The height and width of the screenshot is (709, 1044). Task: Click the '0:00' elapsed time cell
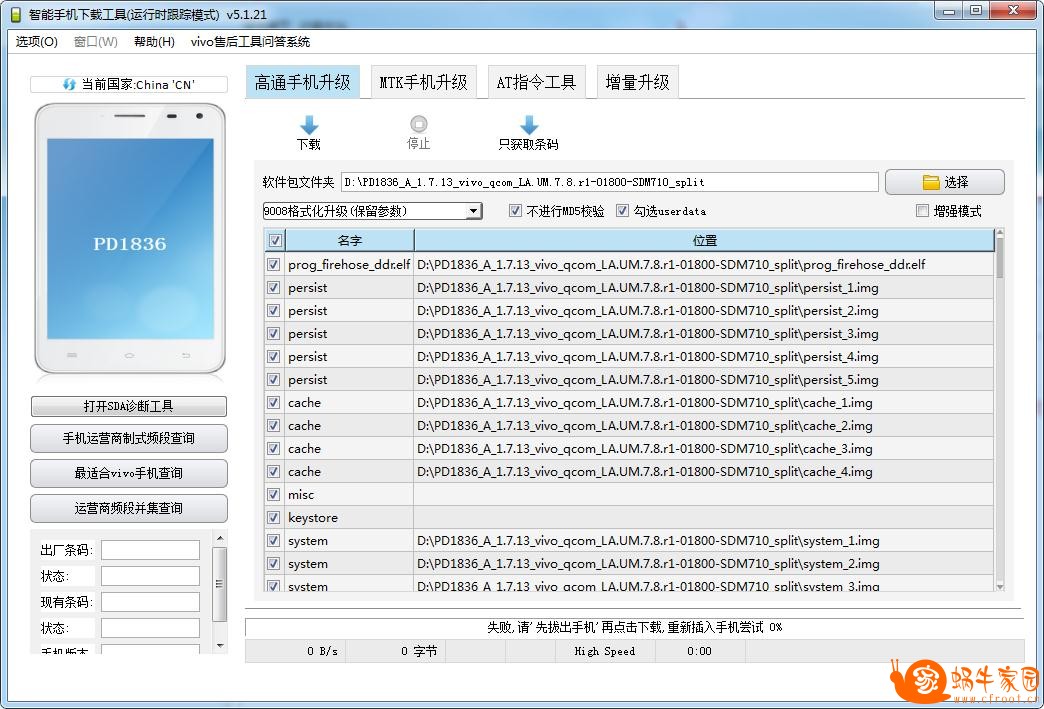point(700,651)
